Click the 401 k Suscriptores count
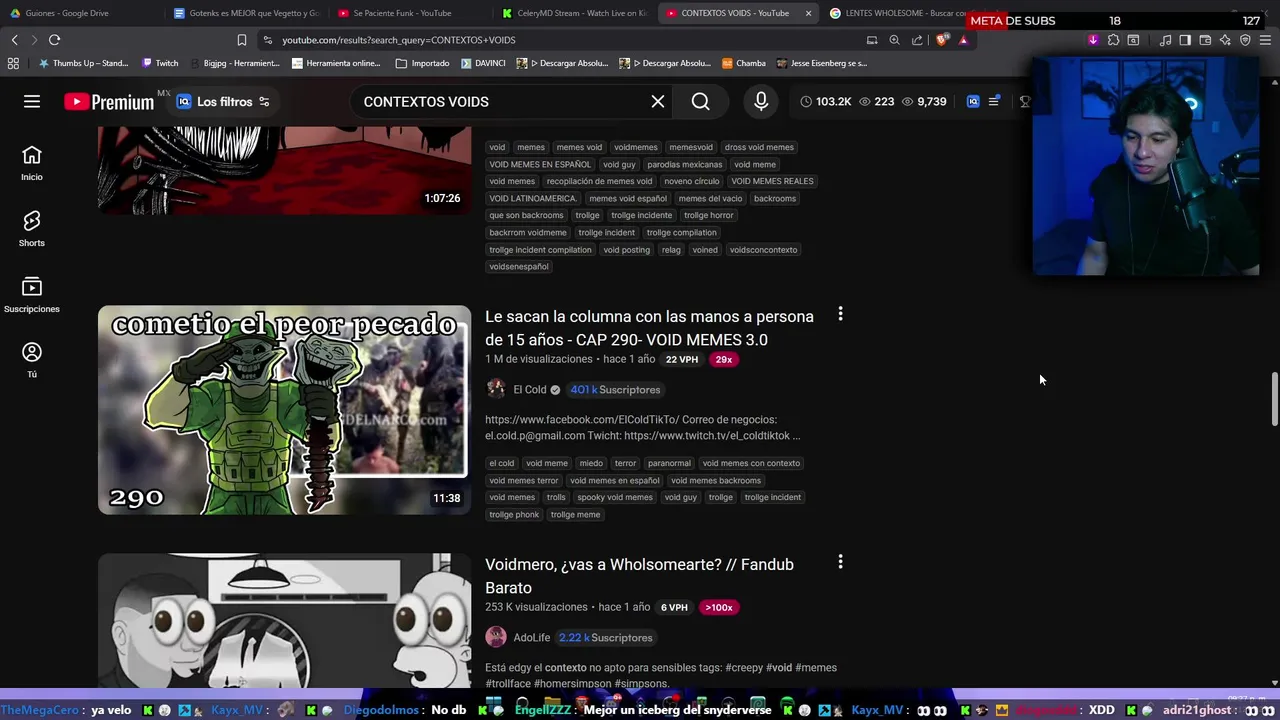This screenshot has height=720, width=1280. pos(616,390)
